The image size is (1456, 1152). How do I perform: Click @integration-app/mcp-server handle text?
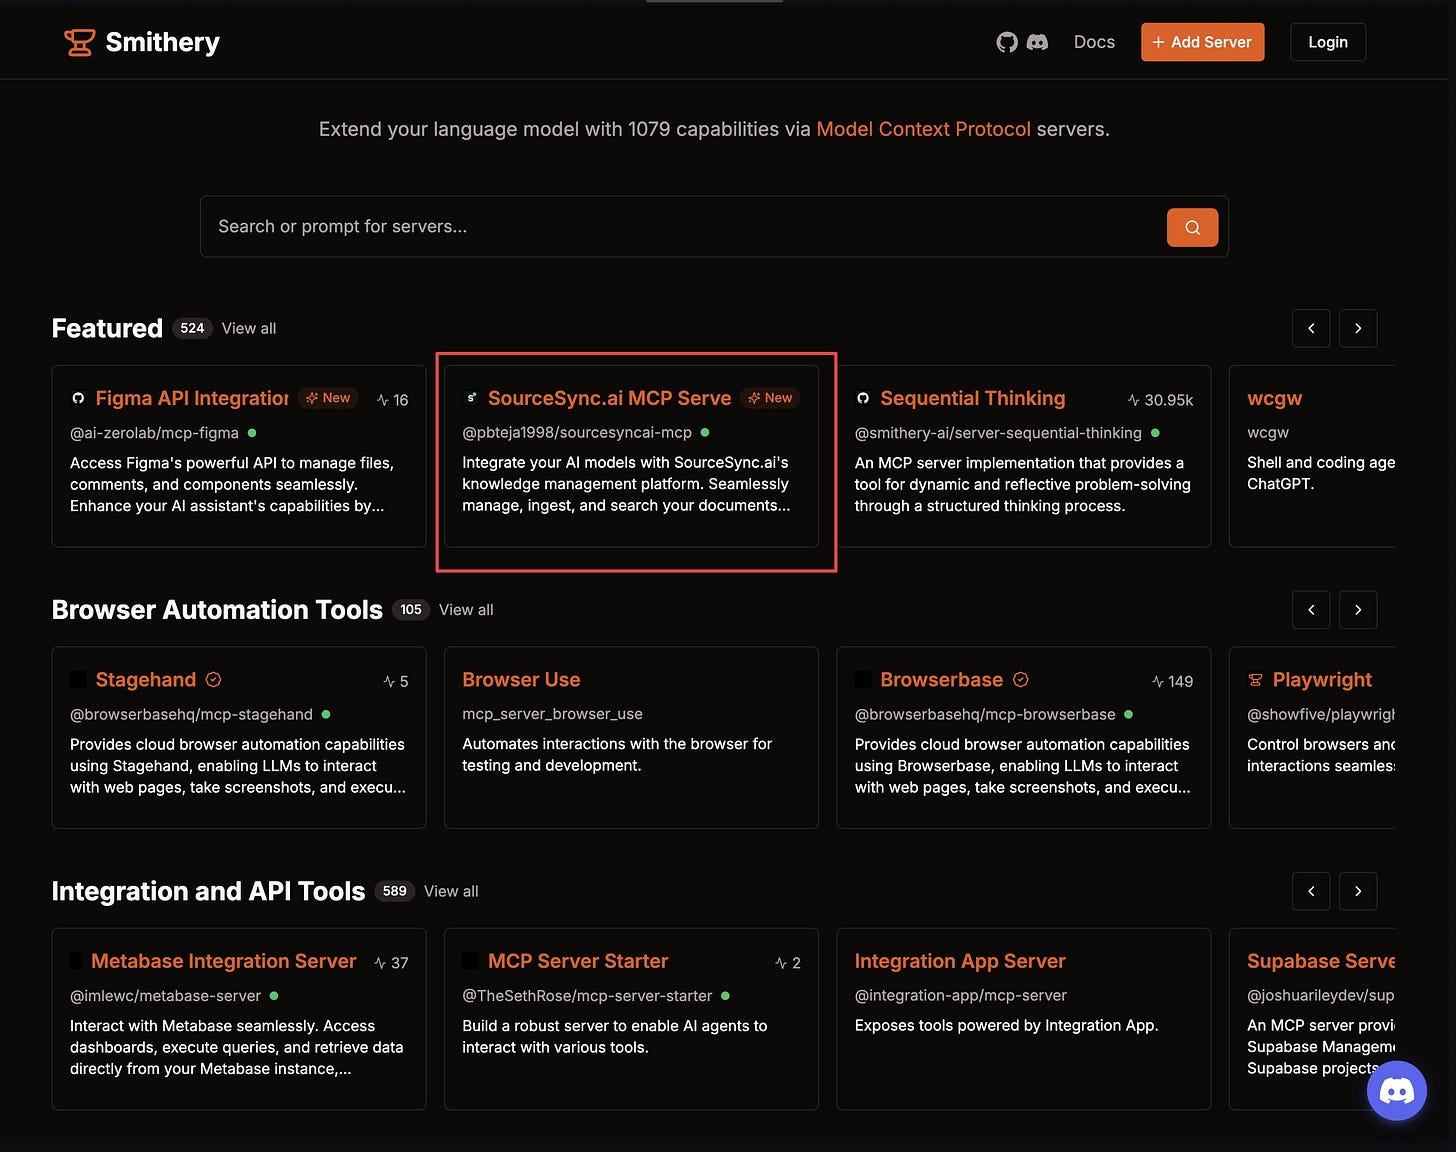[960, 996]
